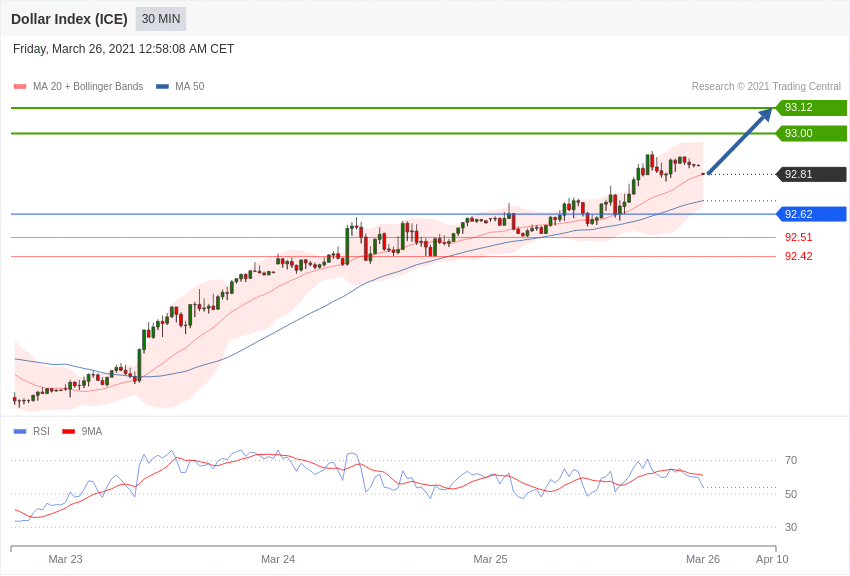The height and width of the screenshot is (576, 850).
Task: Toggle the RSI legend entry
Action: [x=40, y=432]
